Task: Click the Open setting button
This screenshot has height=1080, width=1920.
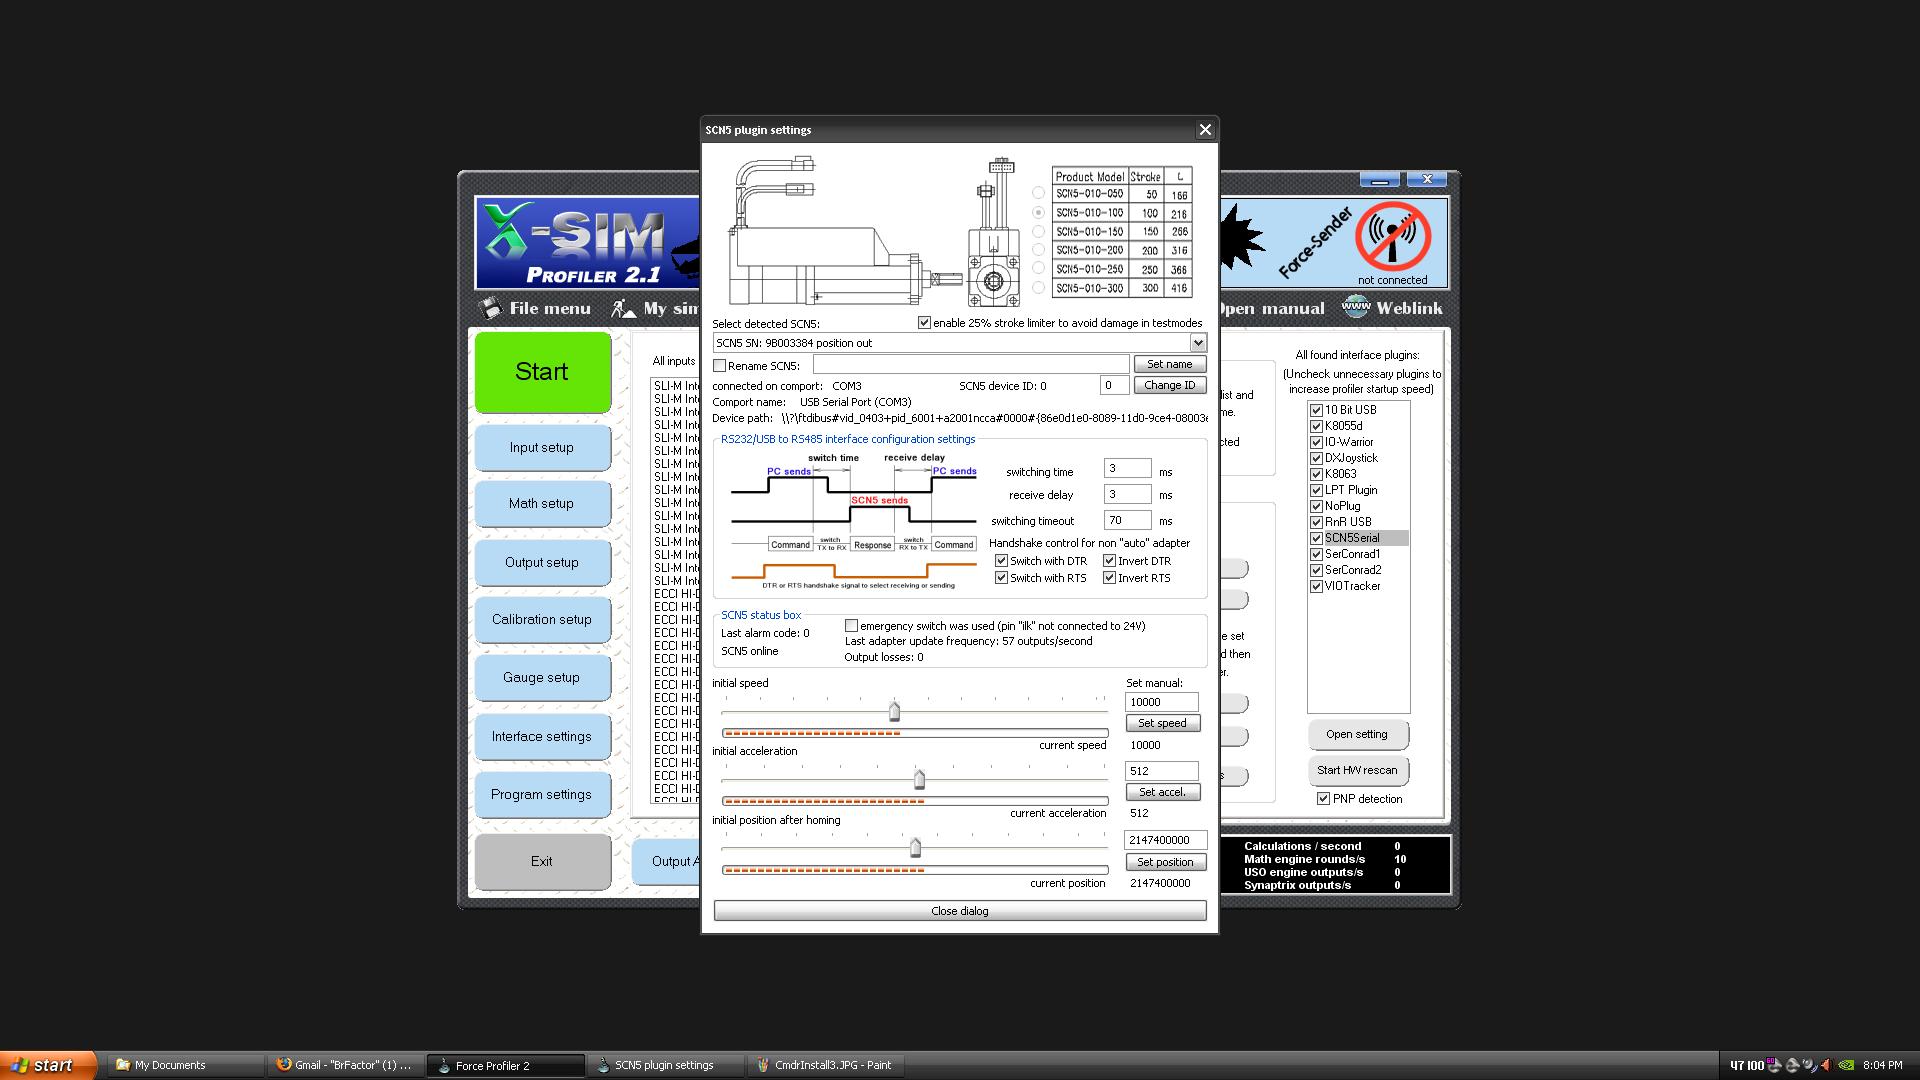Action: point(1357,735)
